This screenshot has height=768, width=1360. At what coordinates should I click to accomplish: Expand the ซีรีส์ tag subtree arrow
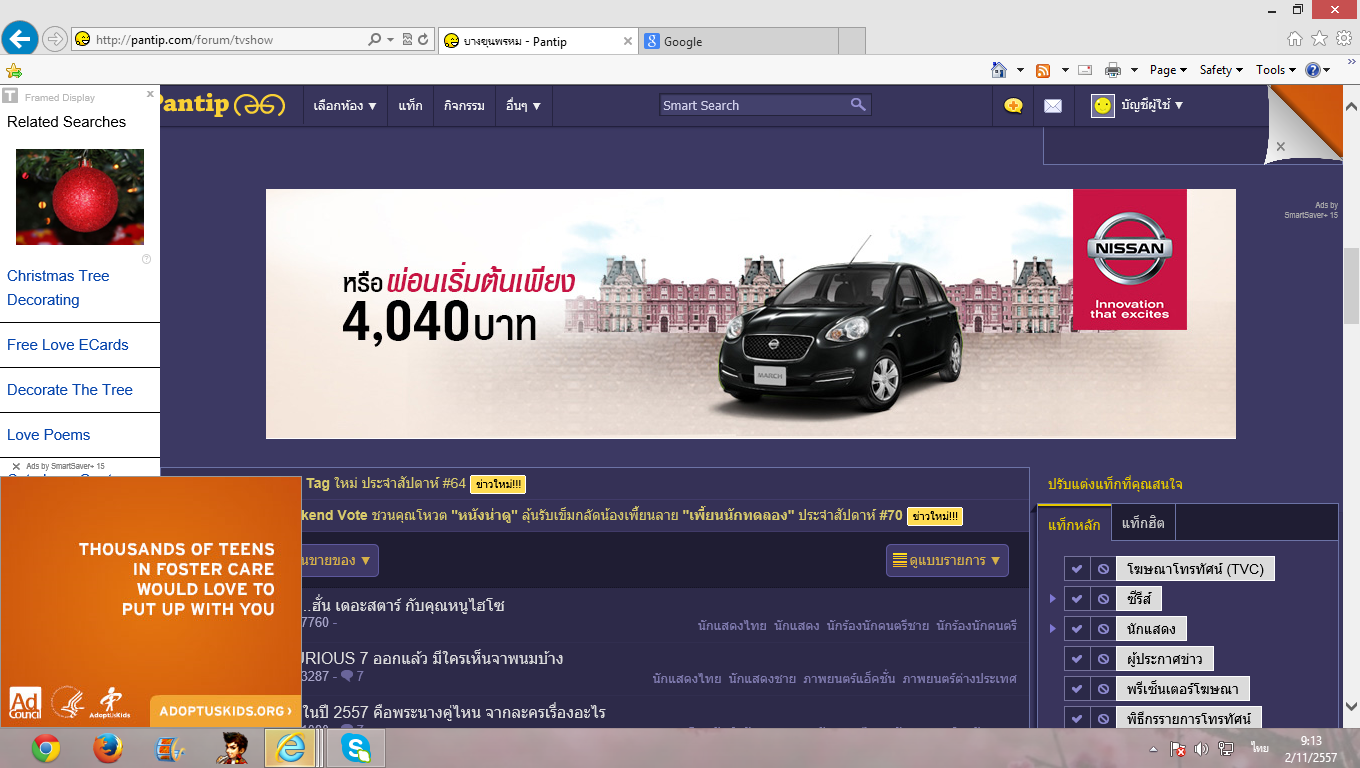click(x=1052, y=599)
